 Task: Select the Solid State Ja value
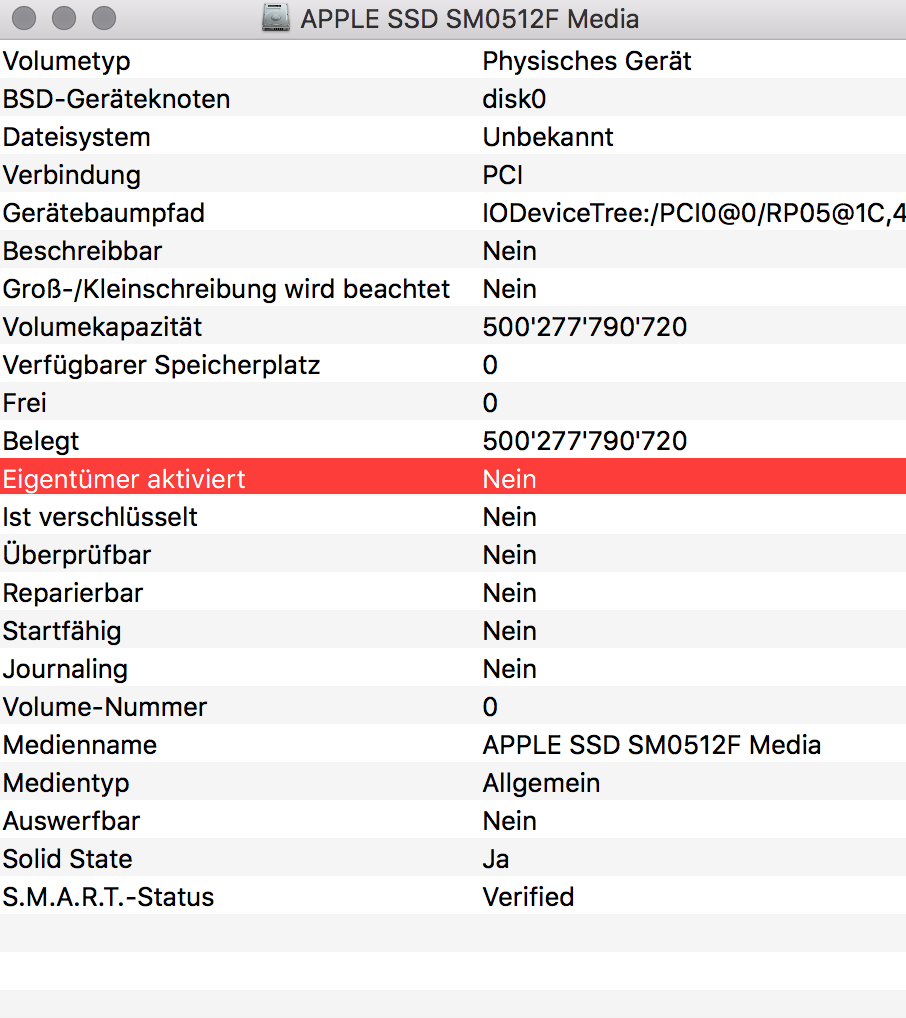[496, 859]
